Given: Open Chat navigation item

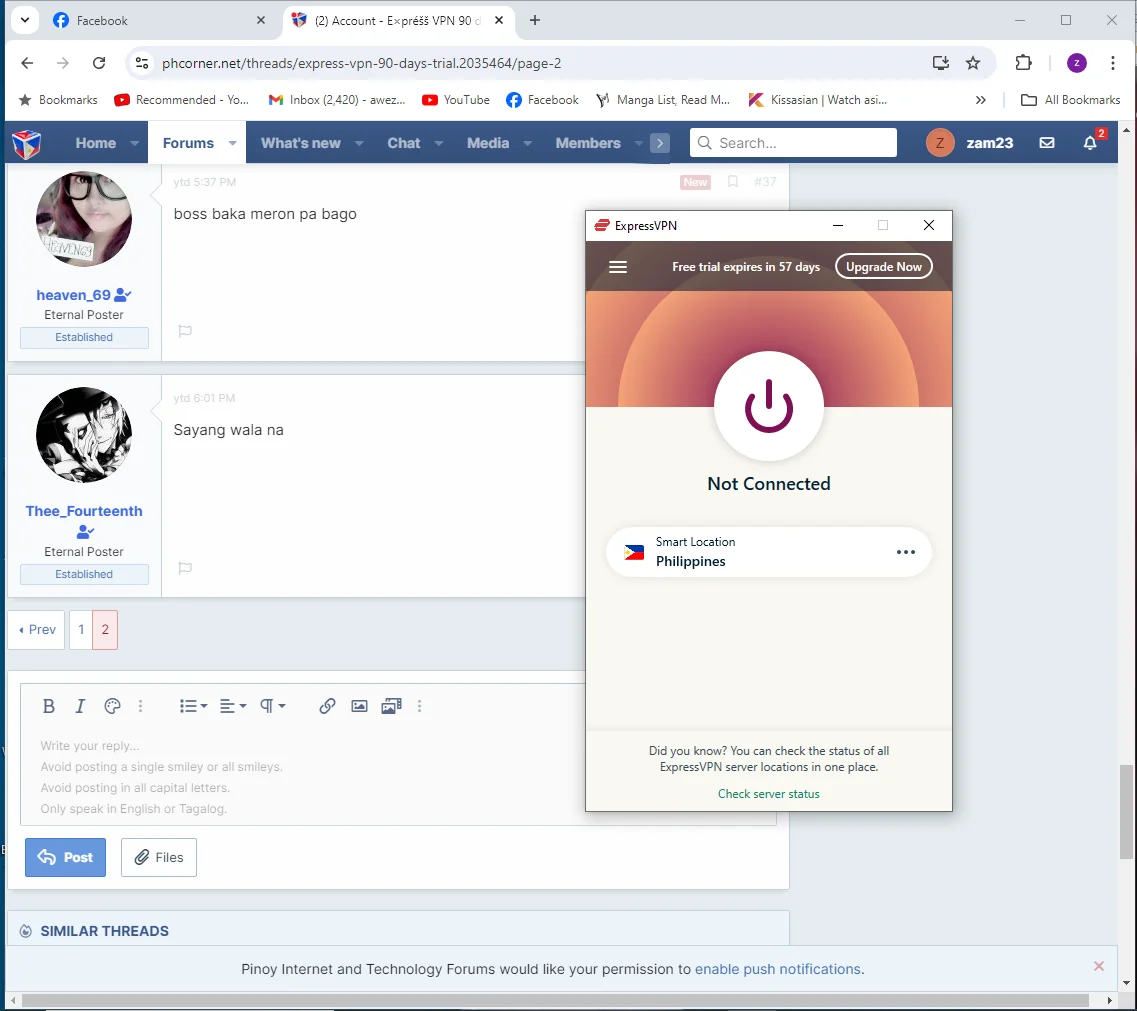Looking at the screenshot, I should [403, 144].
